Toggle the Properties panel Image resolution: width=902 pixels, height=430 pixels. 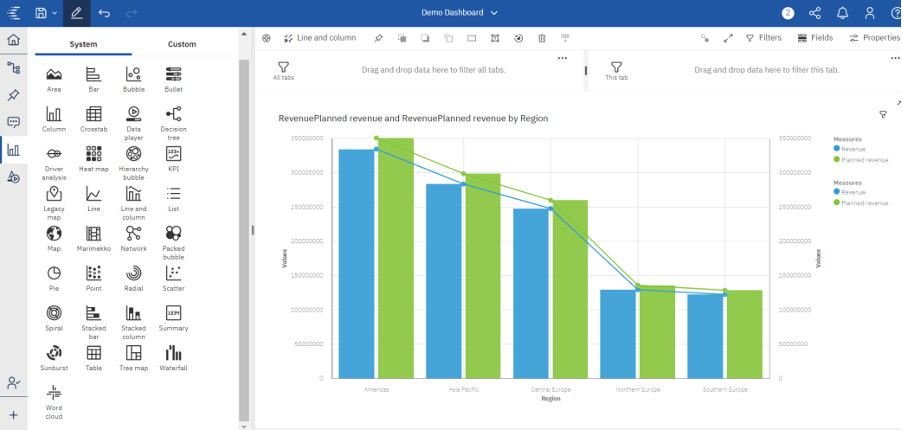point(874,38)
